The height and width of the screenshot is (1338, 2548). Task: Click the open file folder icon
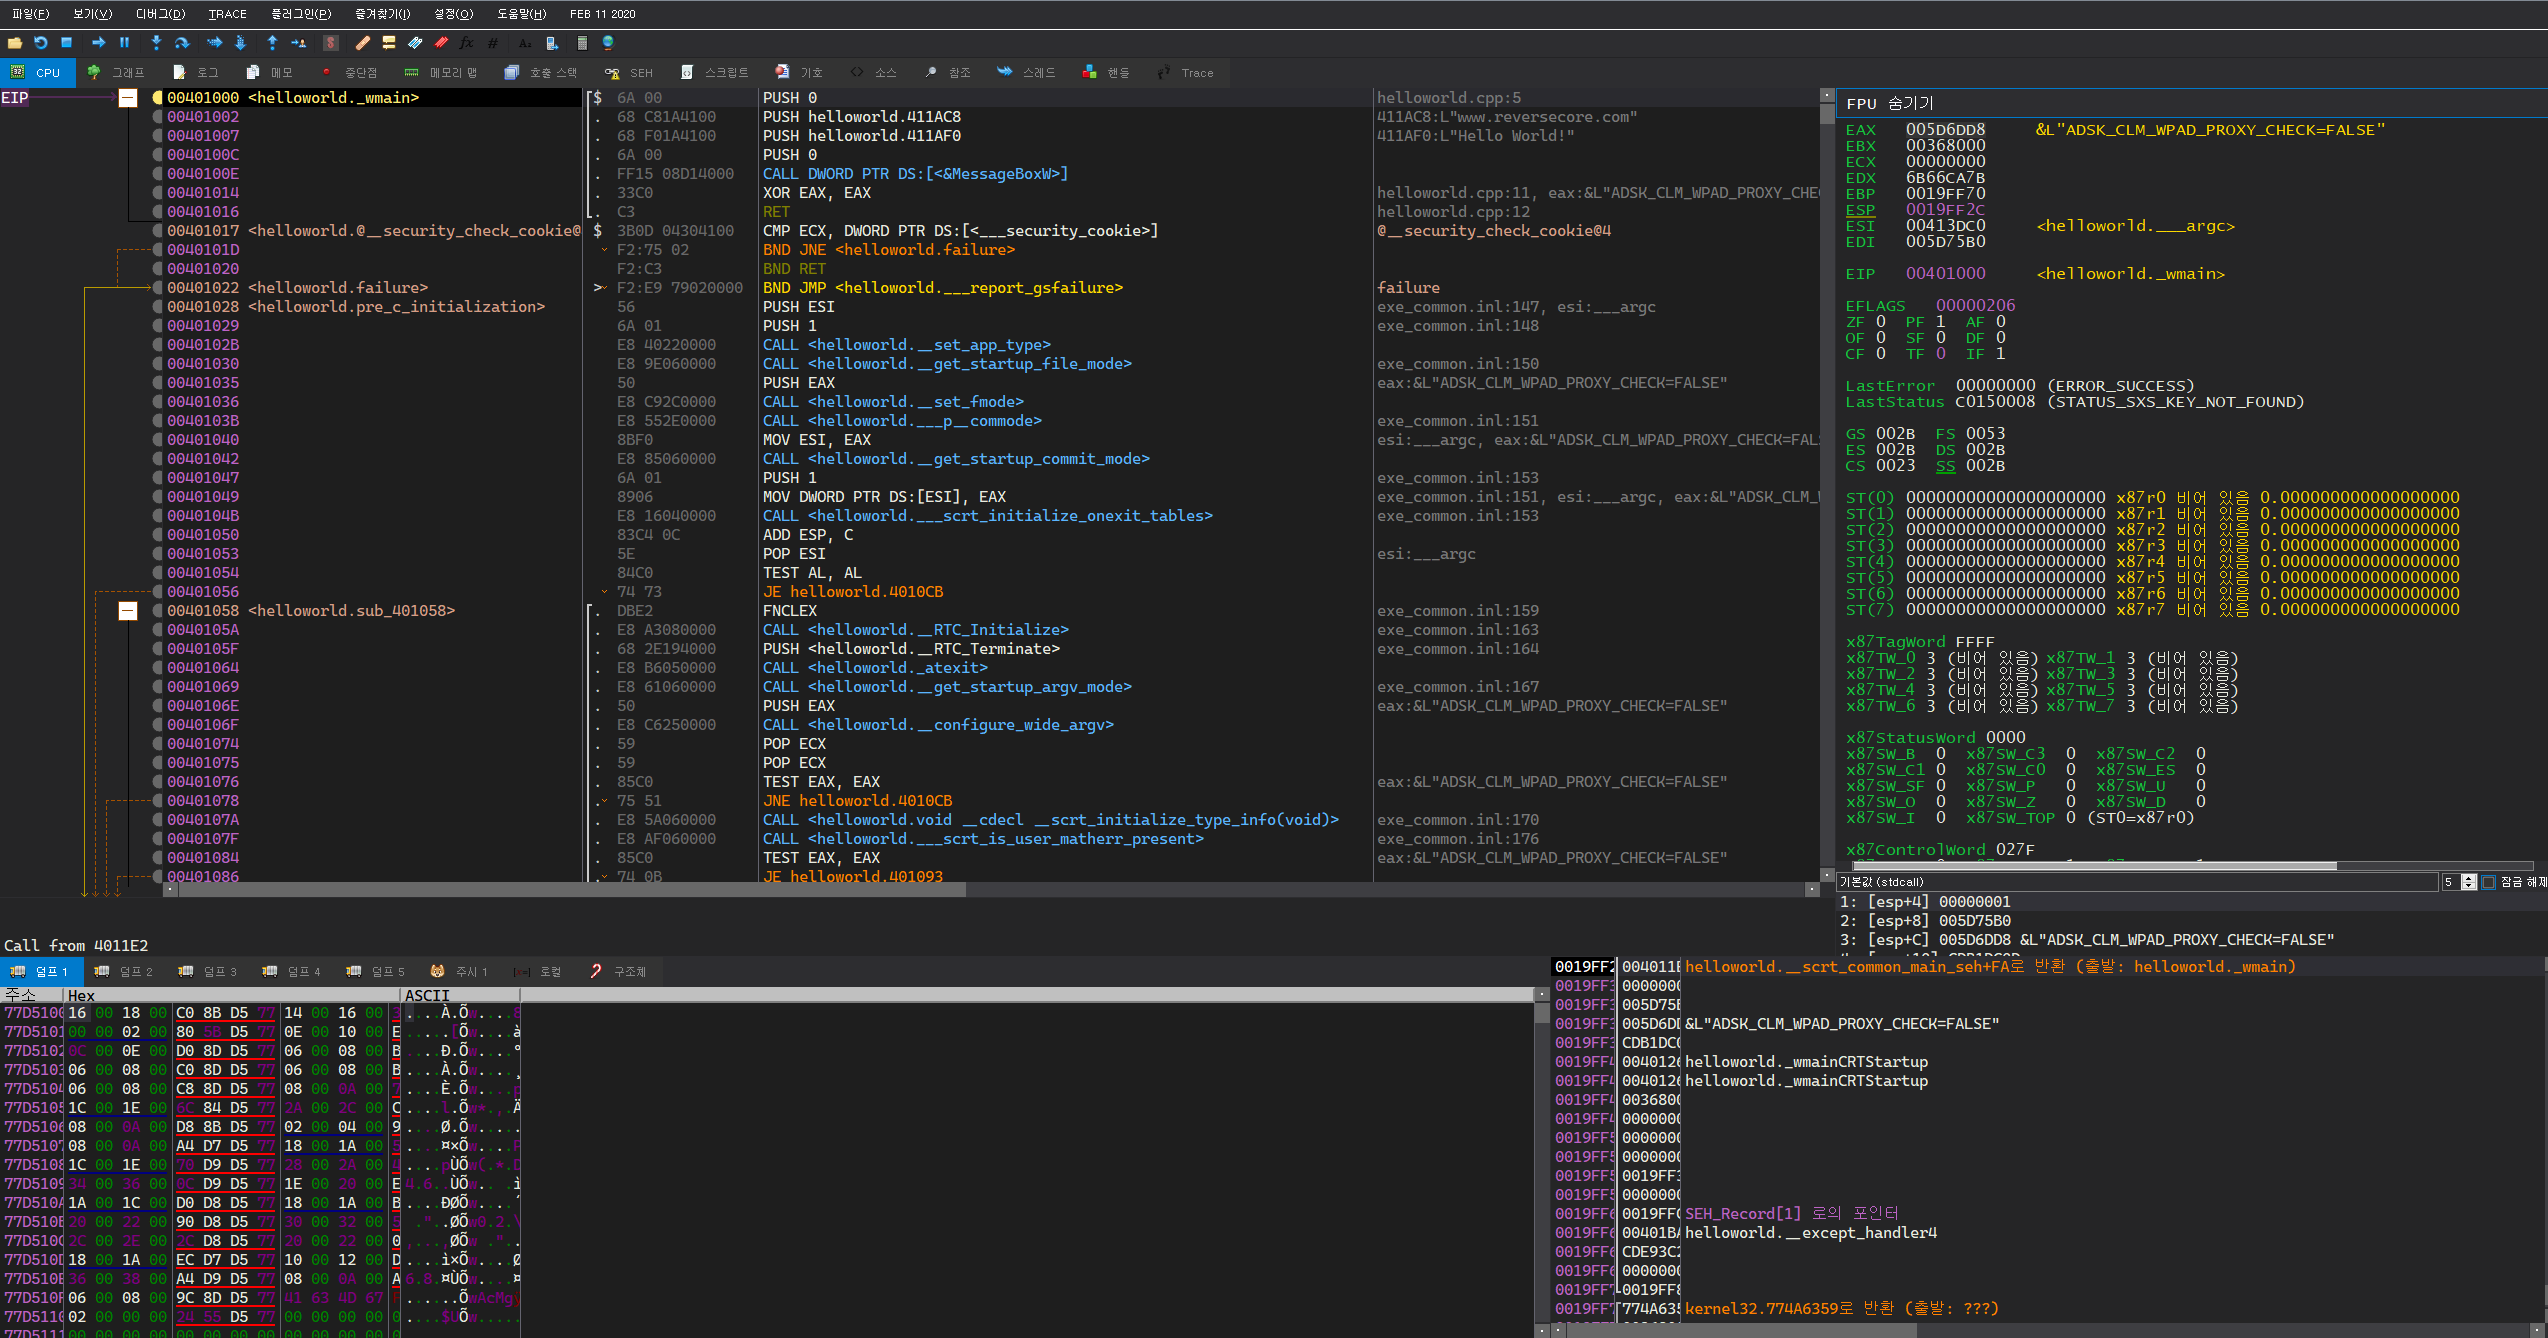15,43
